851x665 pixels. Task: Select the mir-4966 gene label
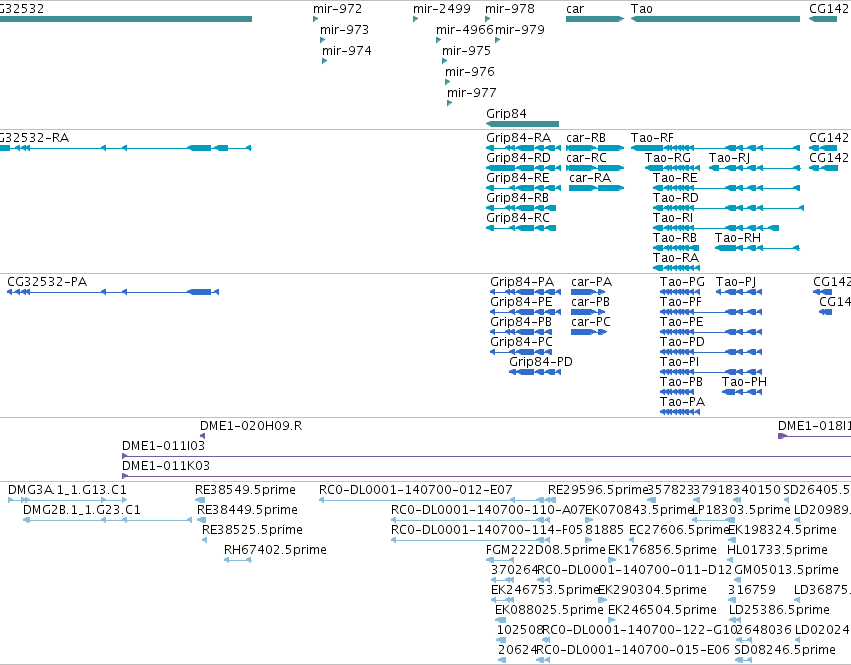click(x=465, y=29)
